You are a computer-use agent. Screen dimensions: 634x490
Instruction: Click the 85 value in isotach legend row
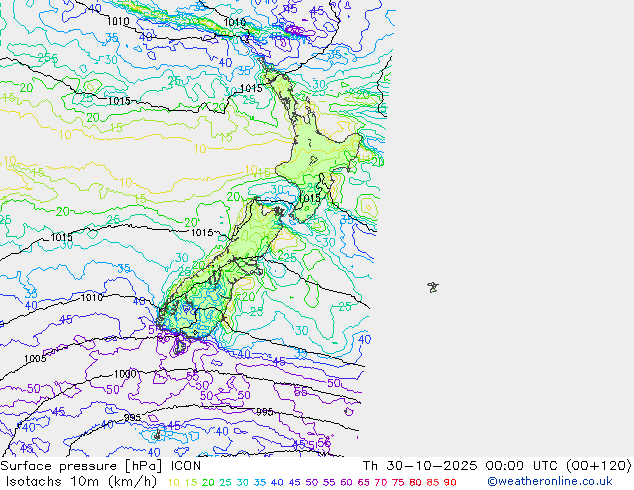point(433,482)
